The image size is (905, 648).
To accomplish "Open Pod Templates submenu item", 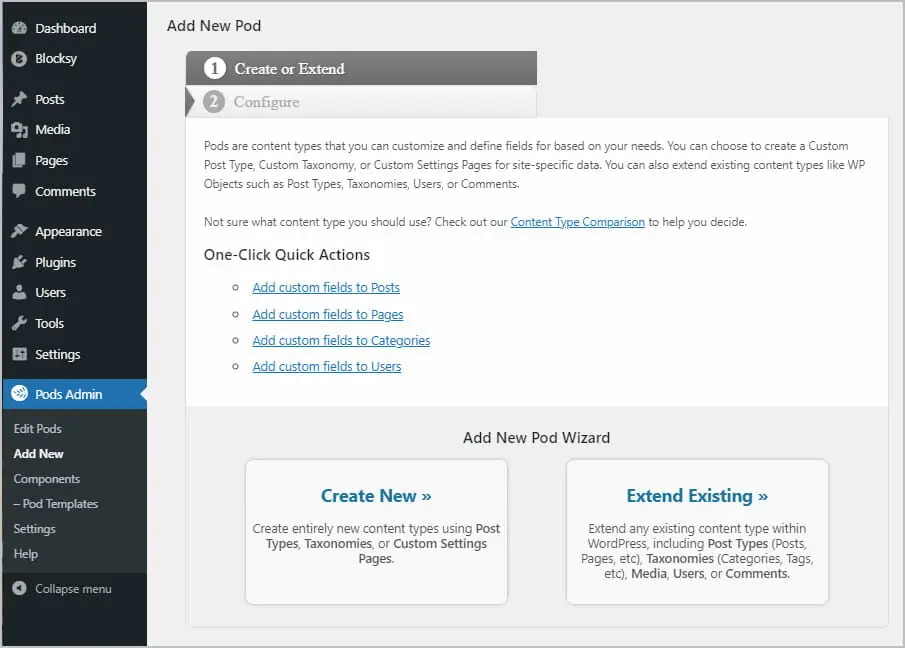I will 56,504.
